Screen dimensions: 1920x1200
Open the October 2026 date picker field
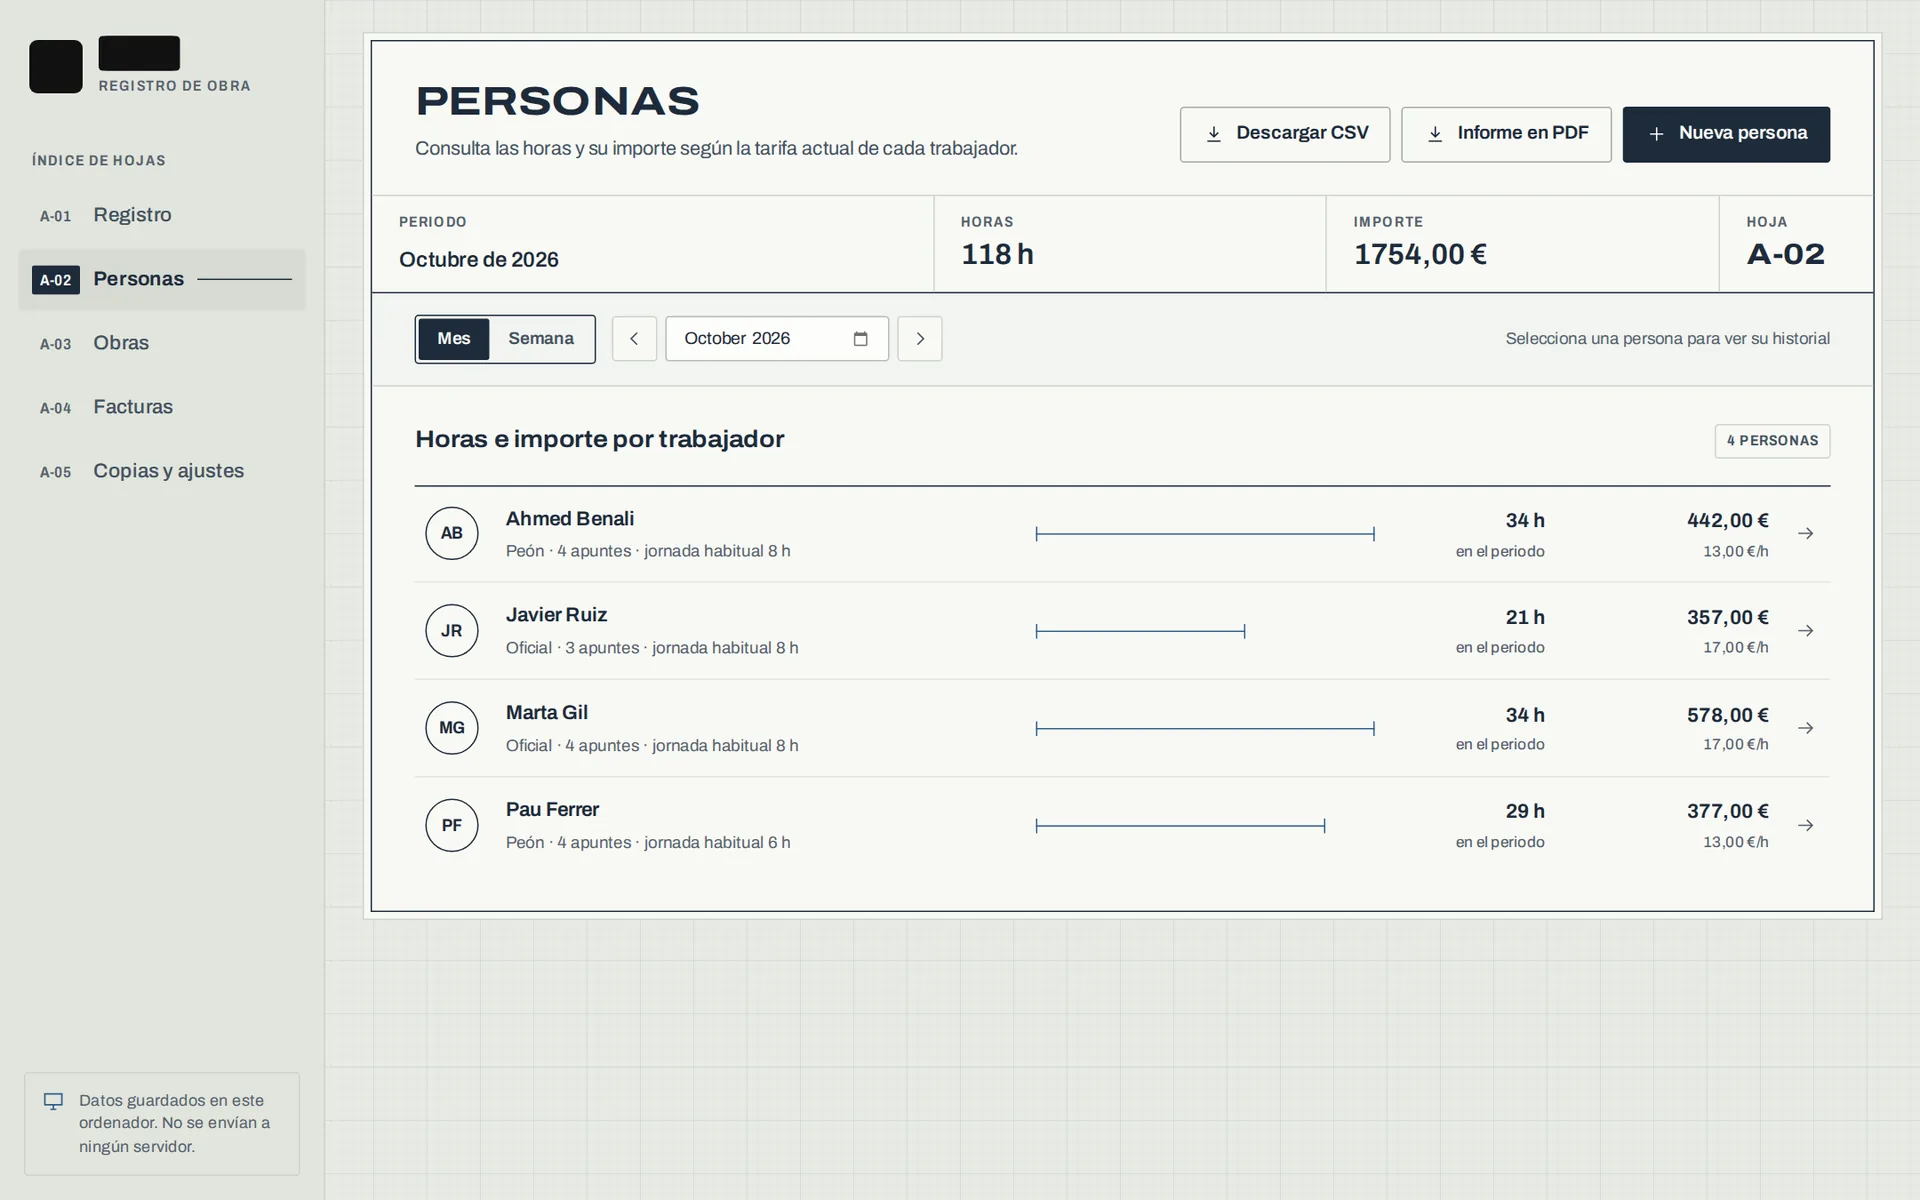777,339
